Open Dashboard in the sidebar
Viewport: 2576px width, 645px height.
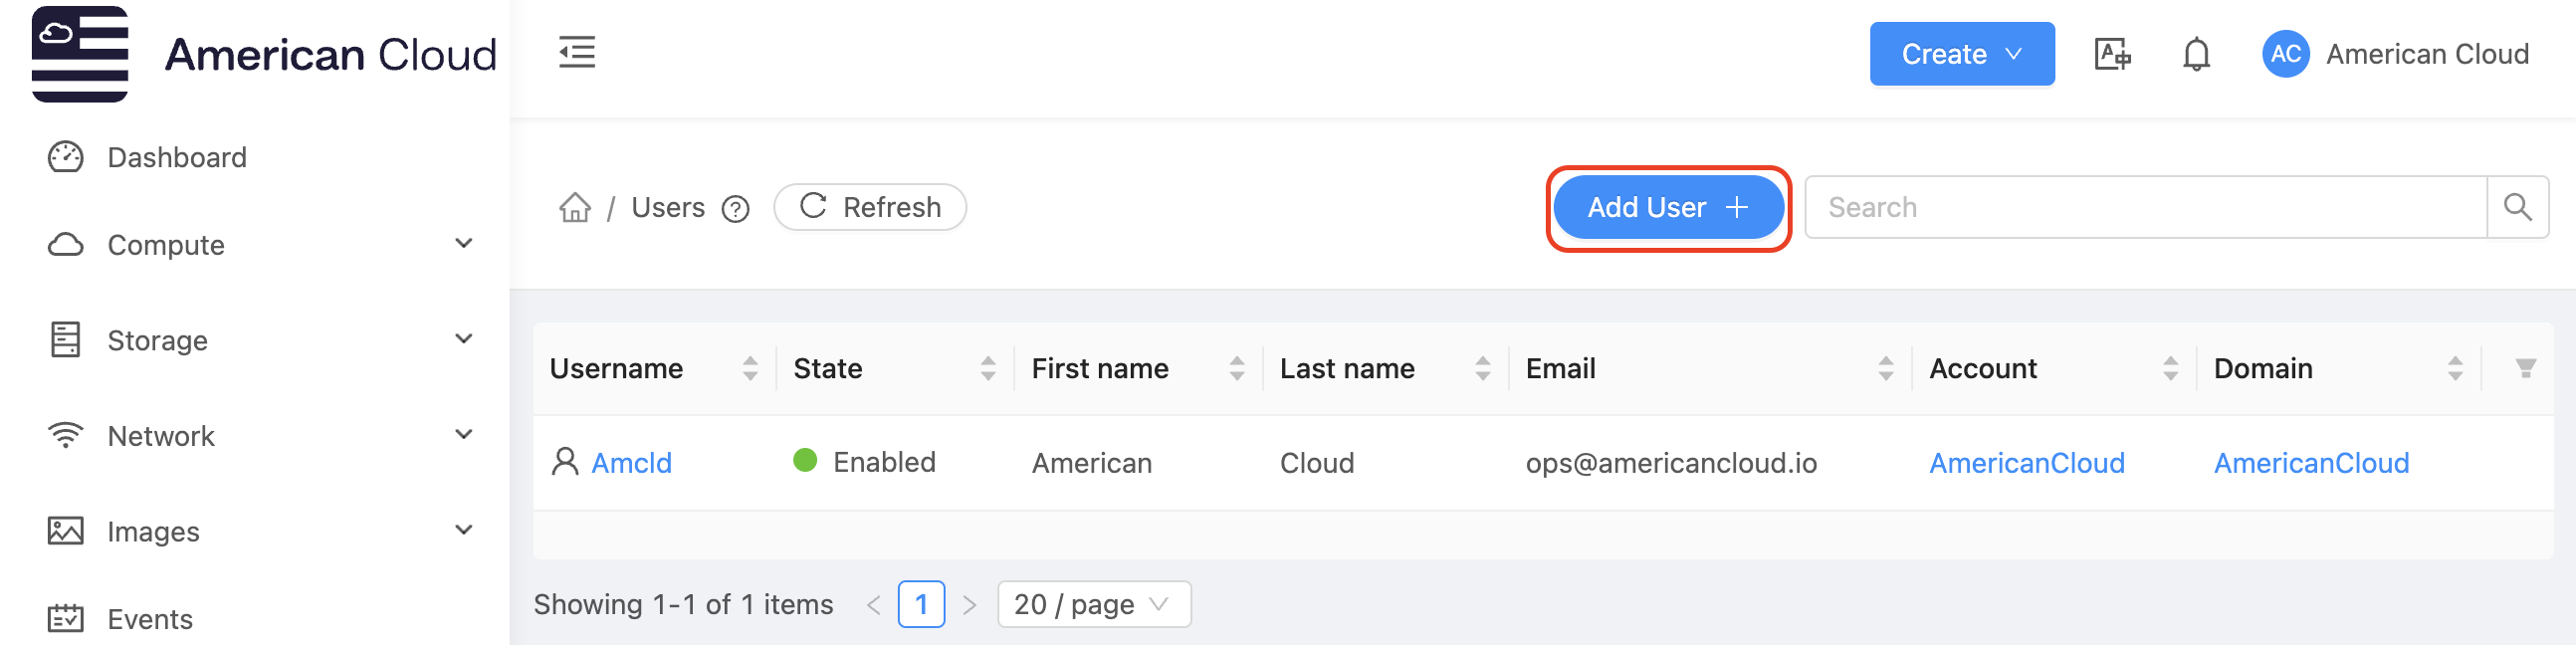(176, 157)
